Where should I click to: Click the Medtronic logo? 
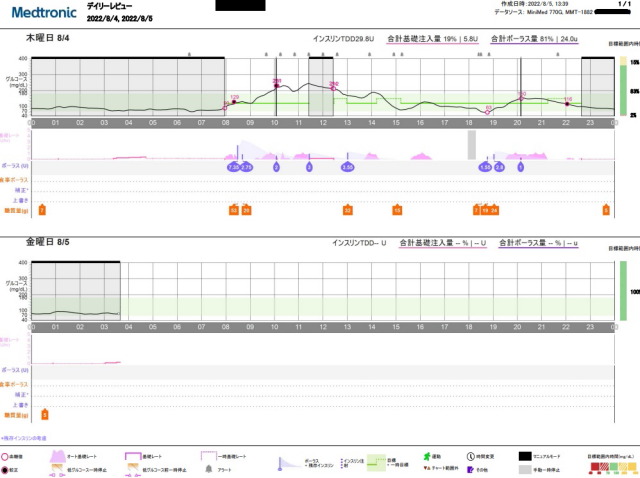pyautogui.click(x=44, y=12)
